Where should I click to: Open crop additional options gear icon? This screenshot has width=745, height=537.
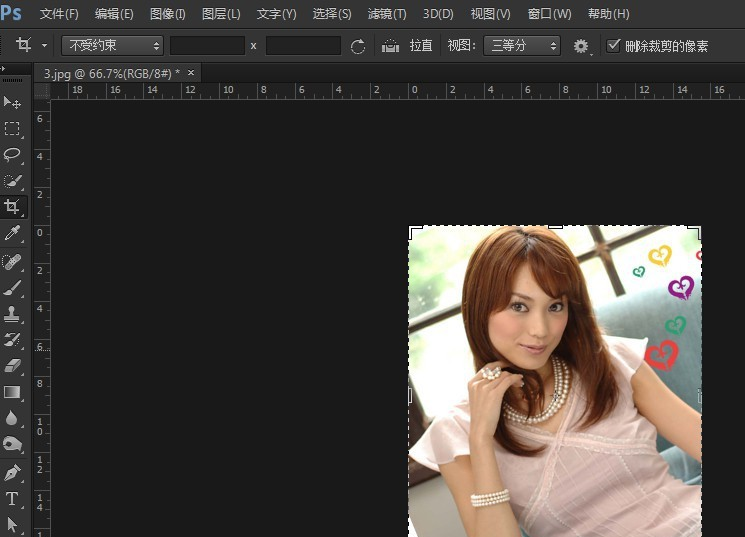(582, 46)
